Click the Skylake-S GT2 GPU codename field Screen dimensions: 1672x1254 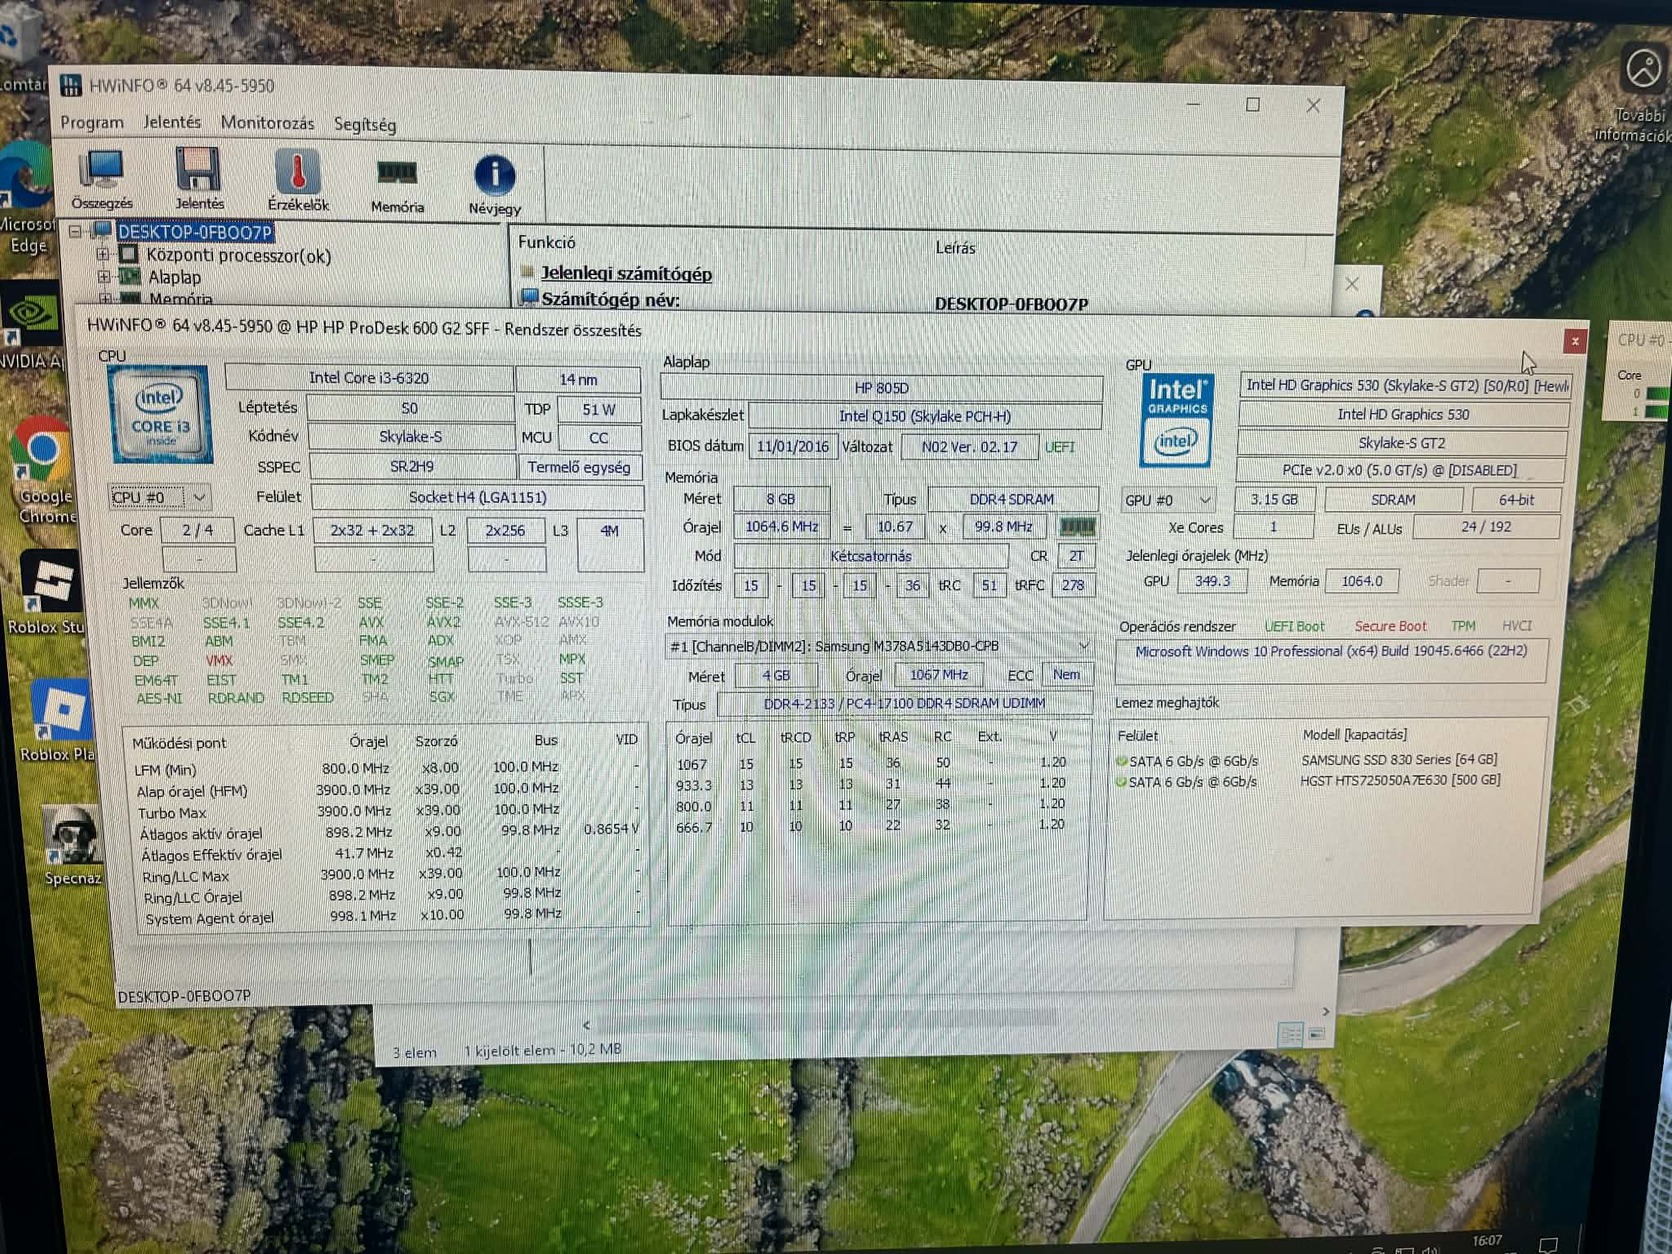1401,443
